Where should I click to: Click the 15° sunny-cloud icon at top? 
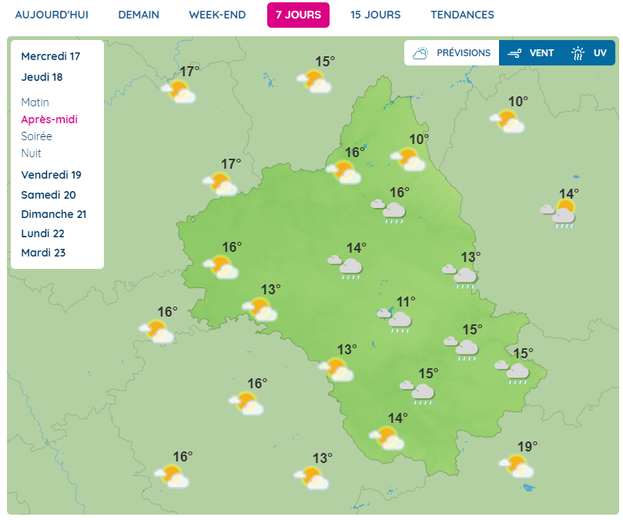click(314, 81)
